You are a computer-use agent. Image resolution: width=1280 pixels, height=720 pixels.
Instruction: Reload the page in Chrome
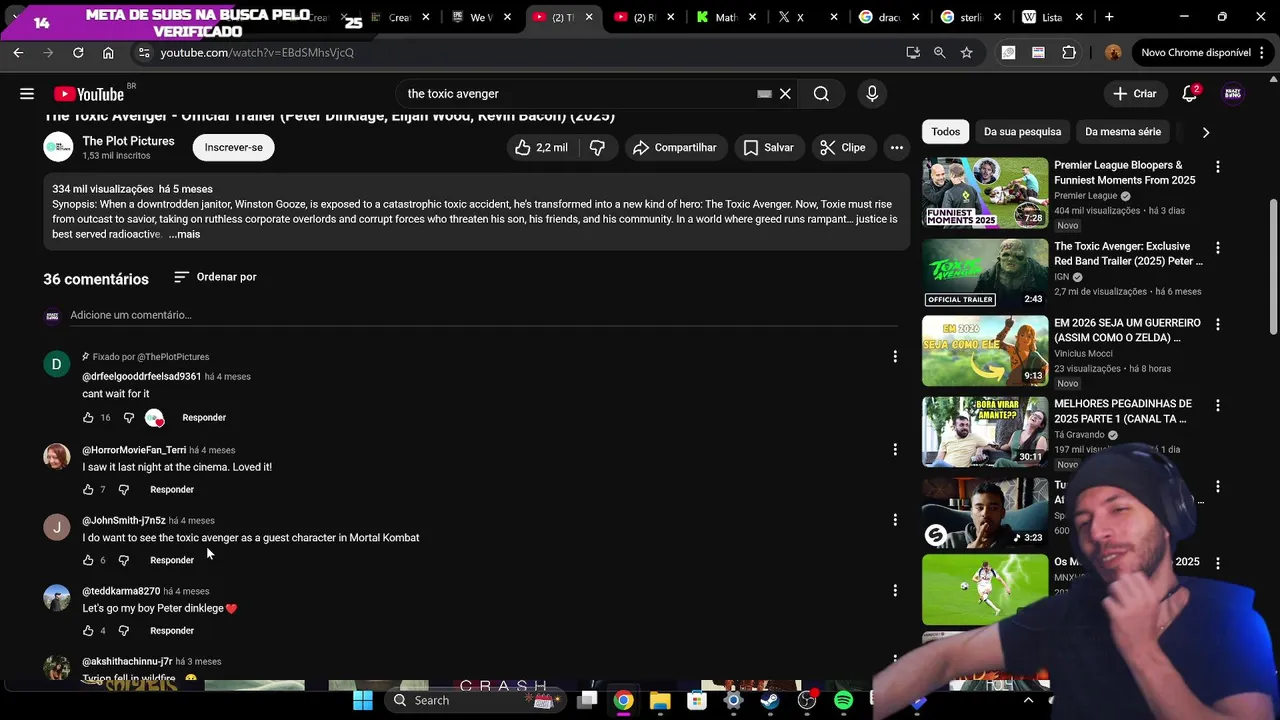[x=78, y=52]
